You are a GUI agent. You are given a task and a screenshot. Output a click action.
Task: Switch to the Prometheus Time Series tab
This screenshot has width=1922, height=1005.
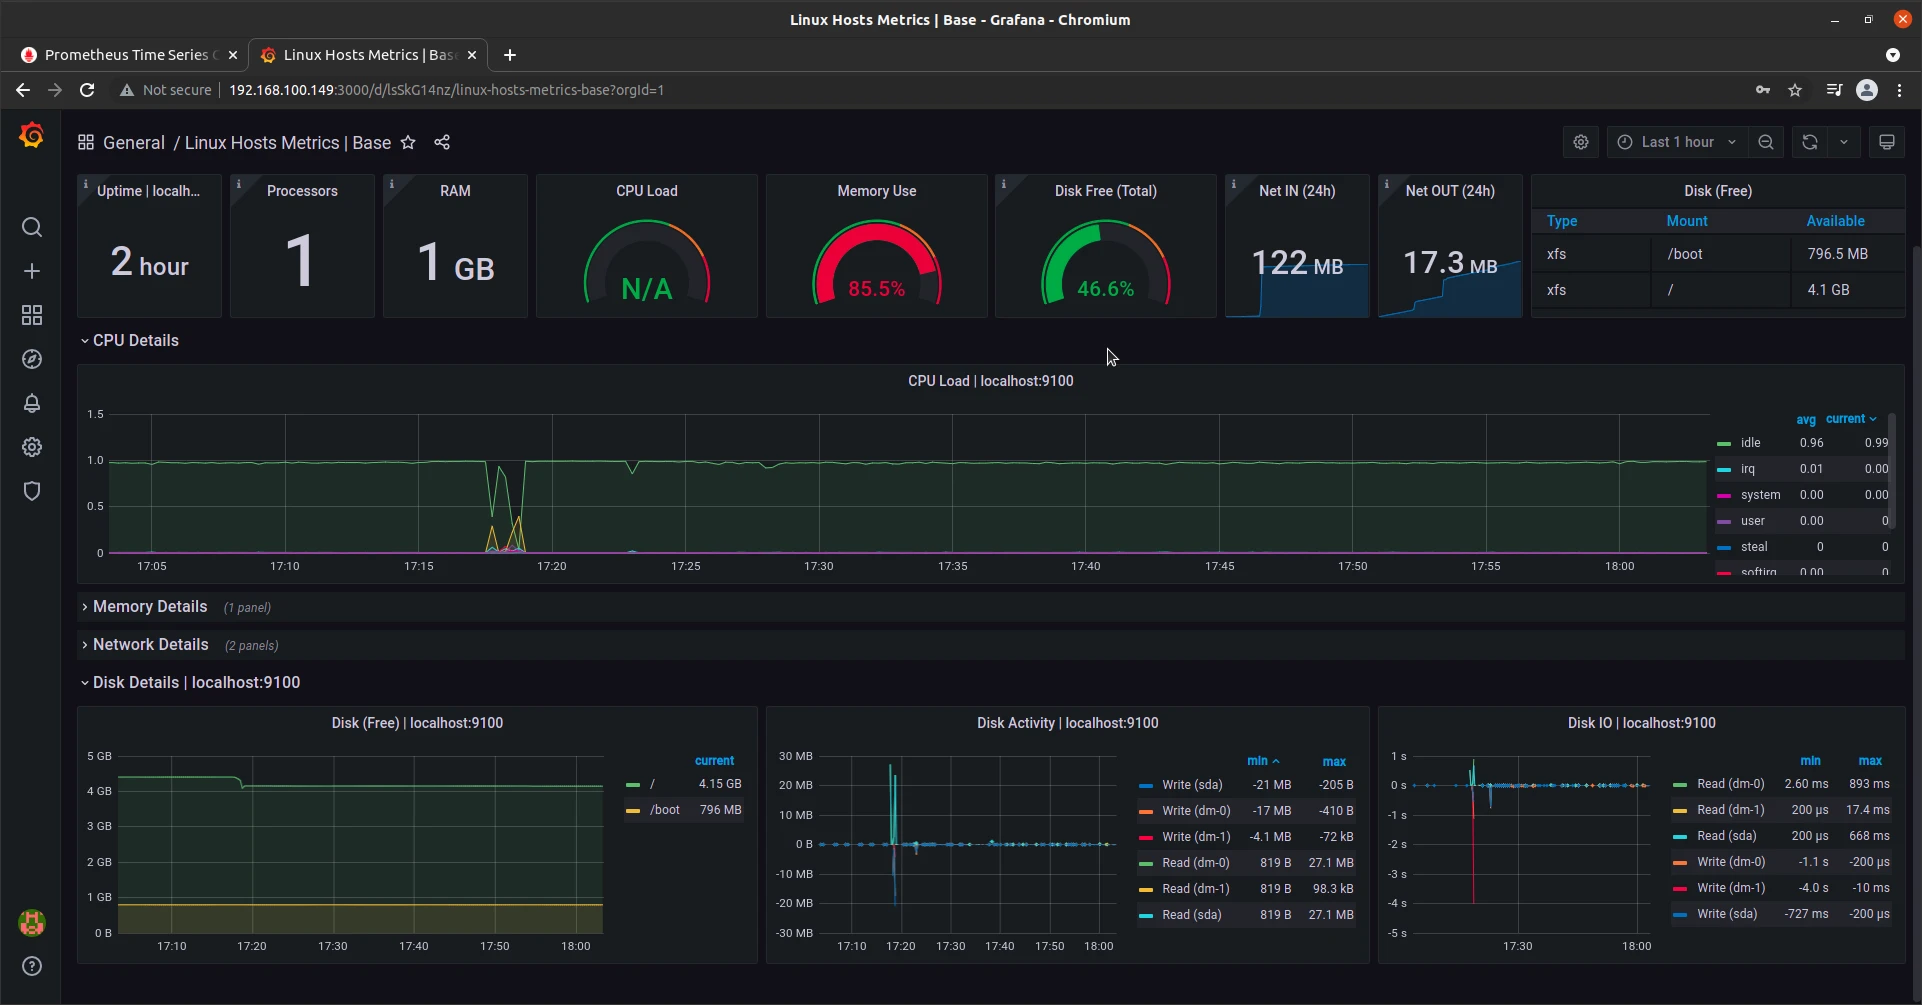125,55
